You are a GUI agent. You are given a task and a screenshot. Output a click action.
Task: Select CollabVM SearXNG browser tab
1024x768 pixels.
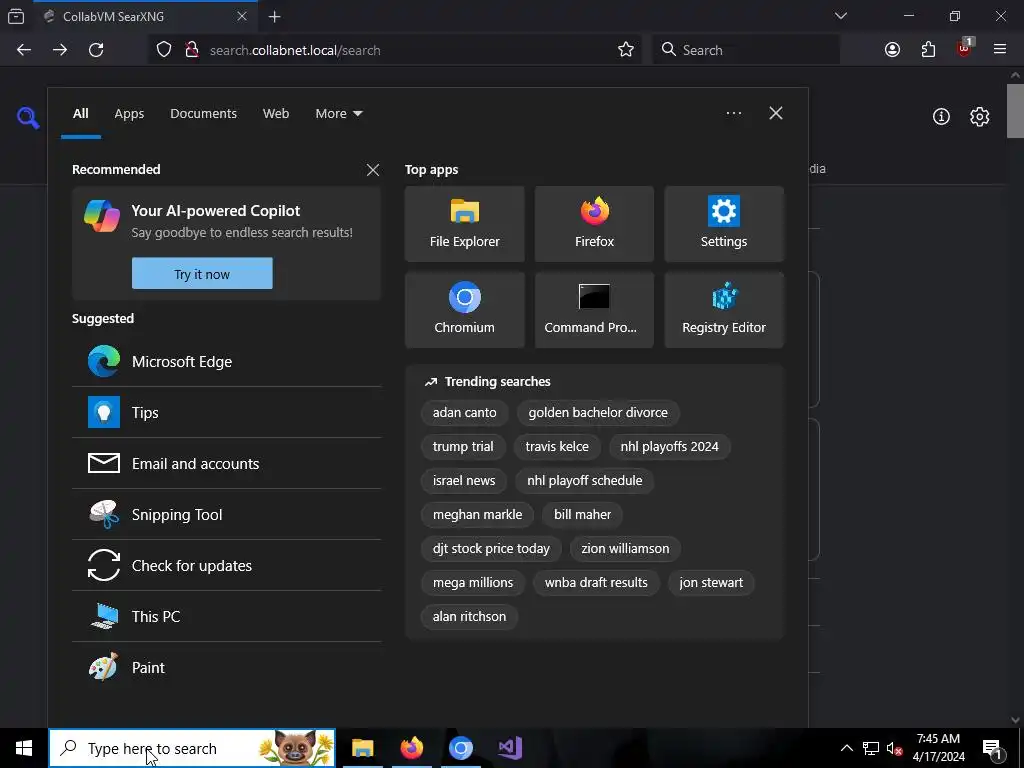(x=145, y=16)
